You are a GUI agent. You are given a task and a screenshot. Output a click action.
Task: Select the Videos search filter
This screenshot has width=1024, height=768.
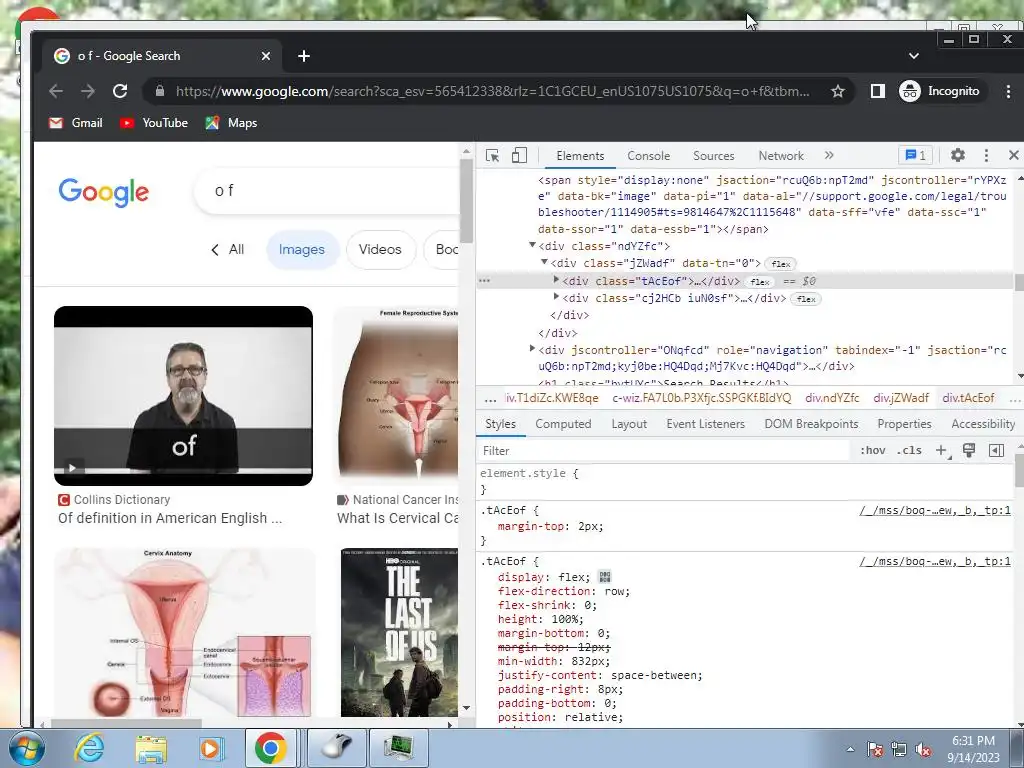point(380,249)
